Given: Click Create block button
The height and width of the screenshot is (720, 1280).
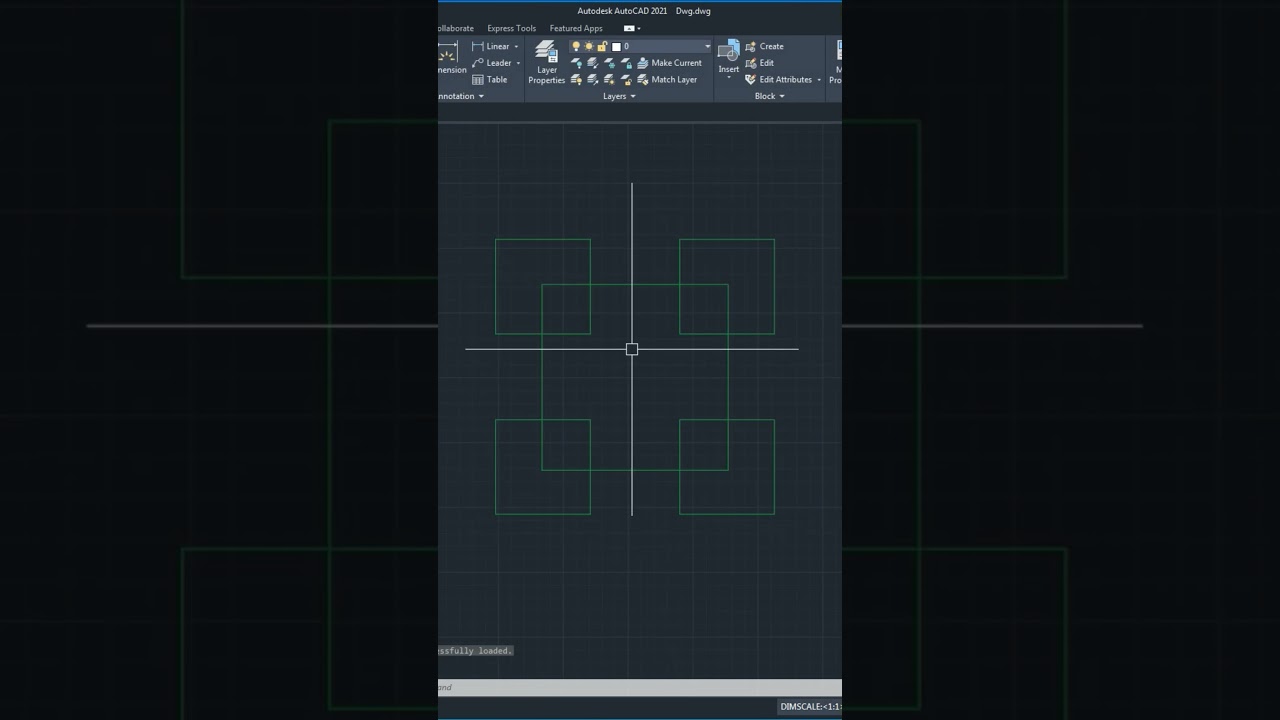Looking at the screenshot, I should (765, 46).
